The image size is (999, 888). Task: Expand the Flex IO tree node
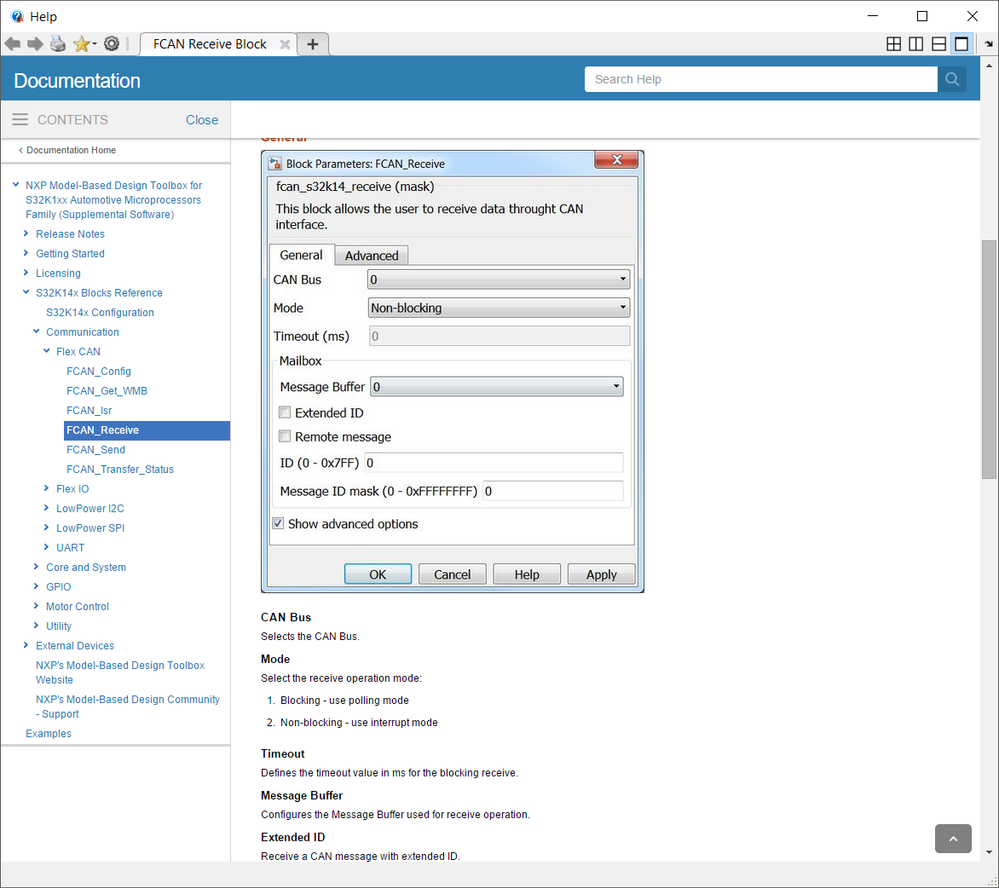click(47, 489)
